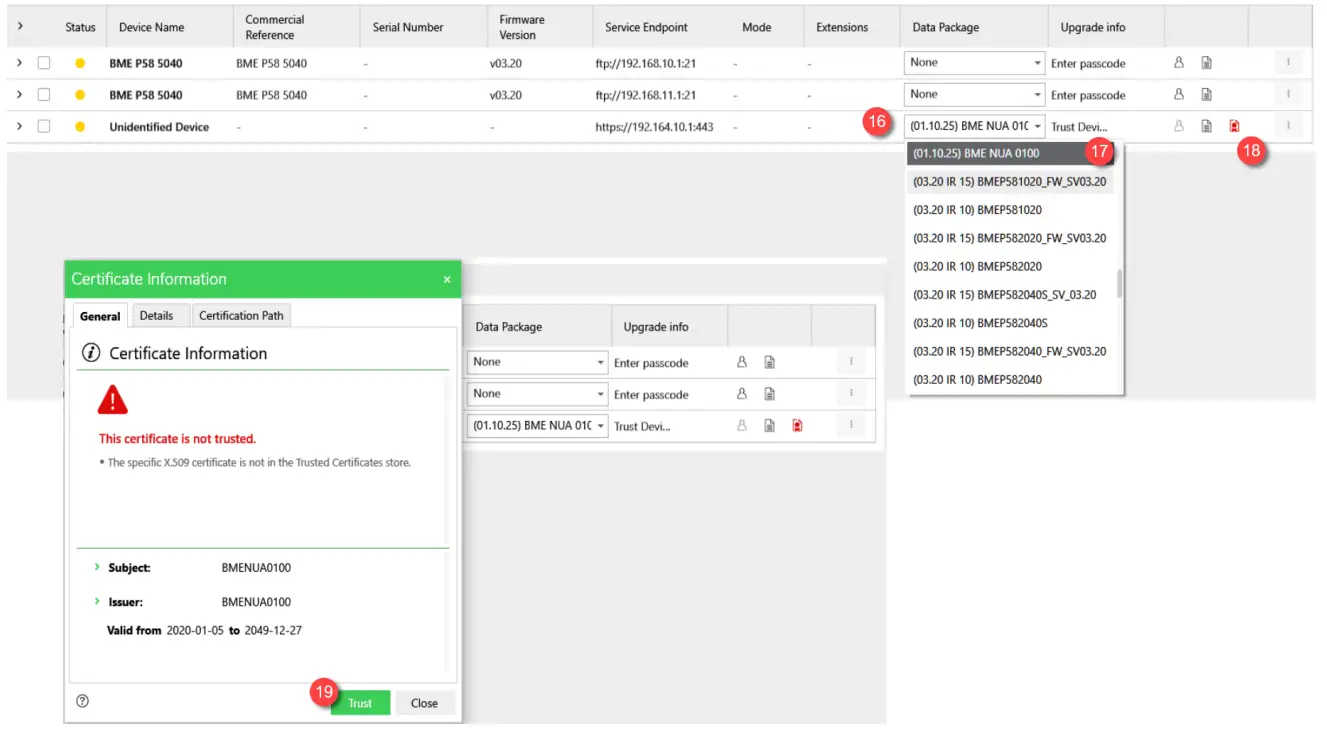Viewport: 1327px width, 730px height.
Task: Click the Mode column header
Action: pyautogui.click(x=757, y=27)
